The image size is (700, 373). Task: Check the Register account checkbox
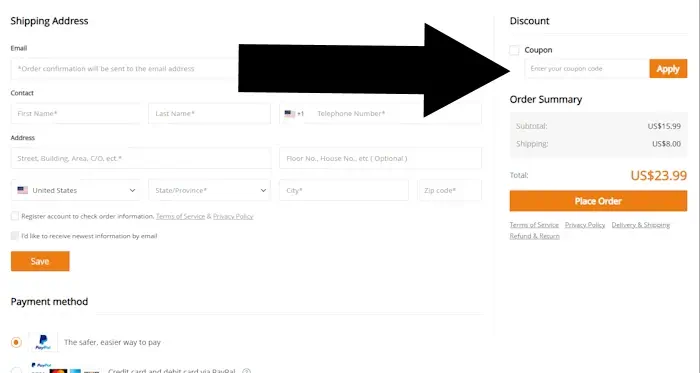[x=15, y=216]
